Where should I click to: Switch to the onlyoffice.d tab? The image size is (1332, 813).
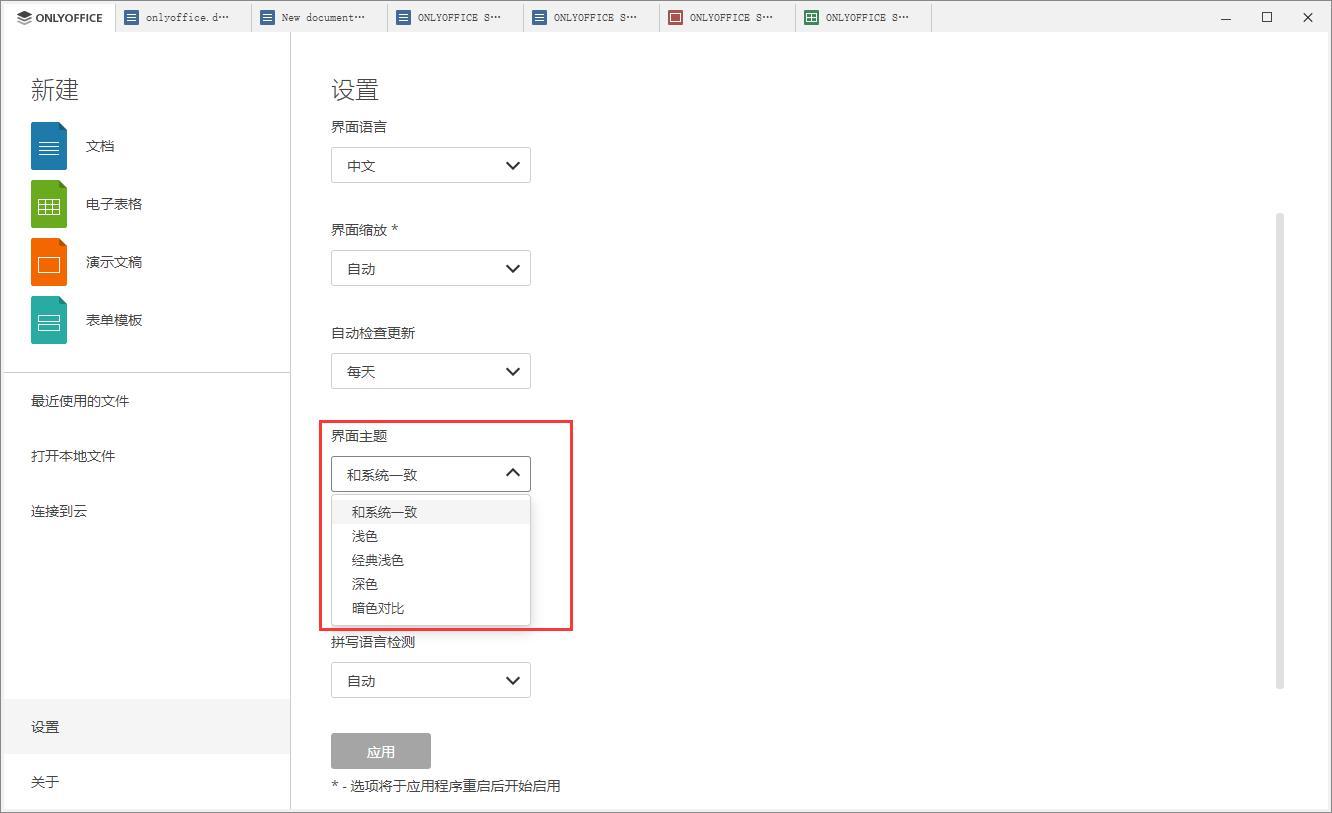[x=180, y=17]
